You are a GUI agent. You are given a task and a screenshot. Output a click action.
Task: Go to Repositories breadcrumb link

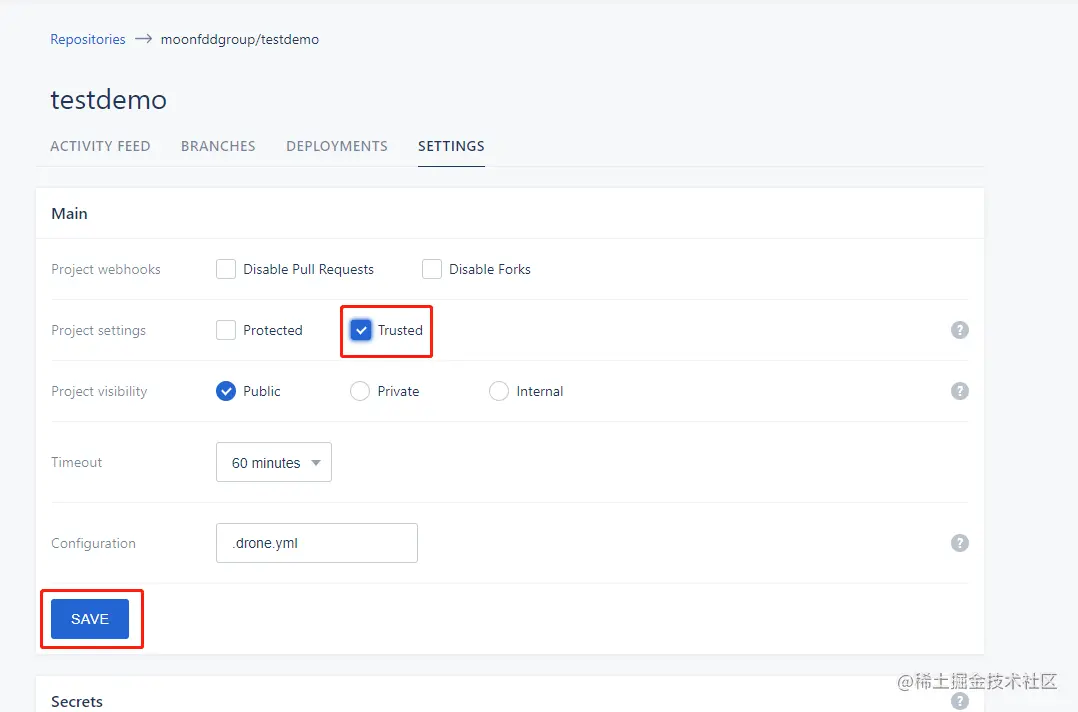[x=88, y=39]
